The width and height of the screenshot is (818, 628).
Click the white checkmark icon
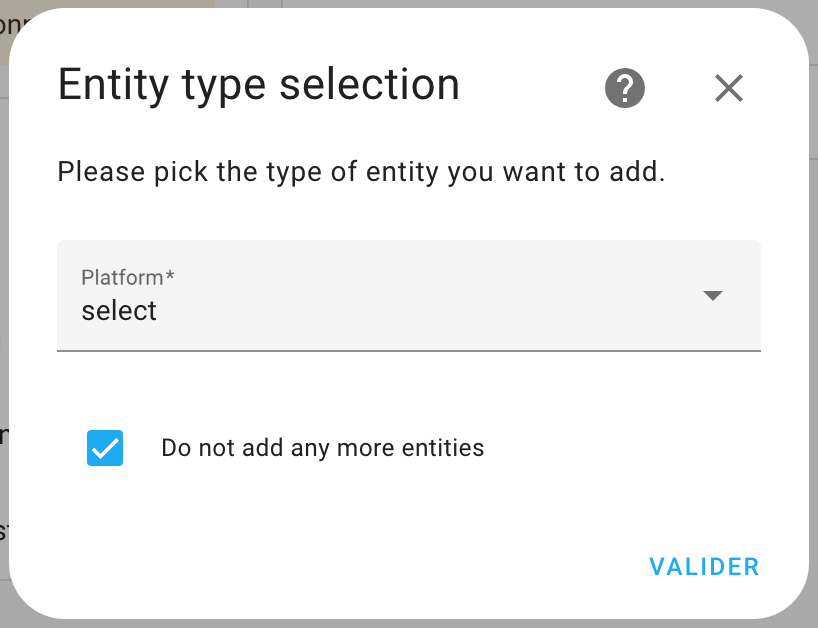coord(105,449)
